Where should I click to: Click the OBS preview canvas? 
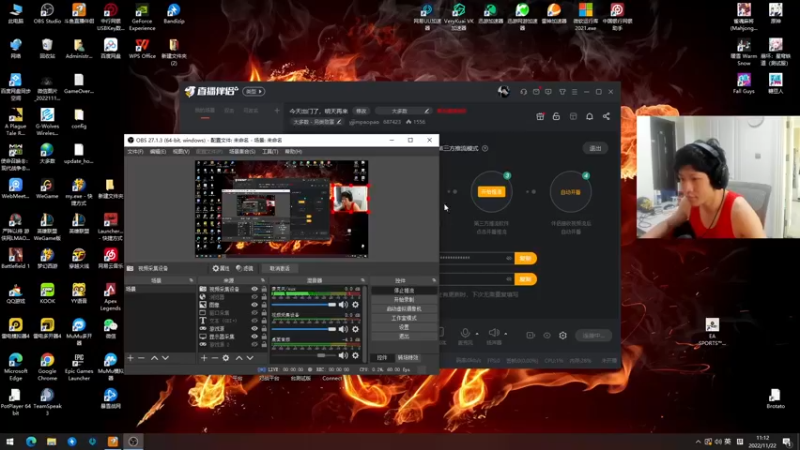click(282, 209)
